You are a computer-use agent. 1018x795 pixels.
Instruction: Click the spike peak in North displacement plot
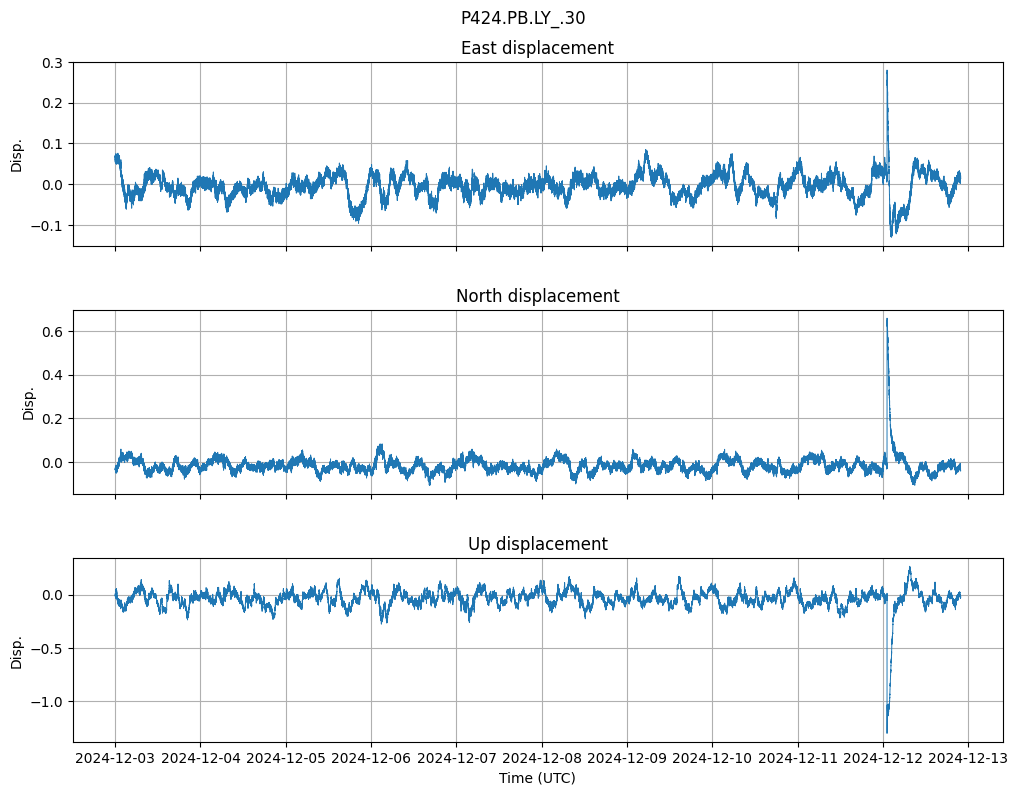[x=887, y=320]
